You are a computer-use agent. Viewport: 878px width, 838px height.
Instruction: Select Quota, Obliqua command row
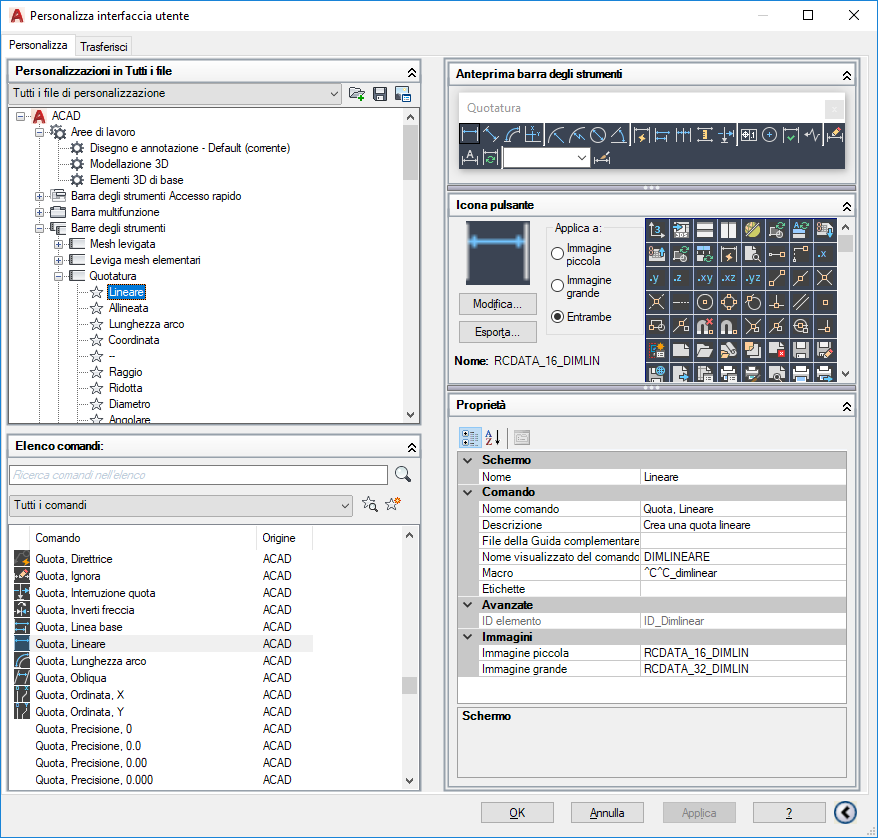coord(163,678)
